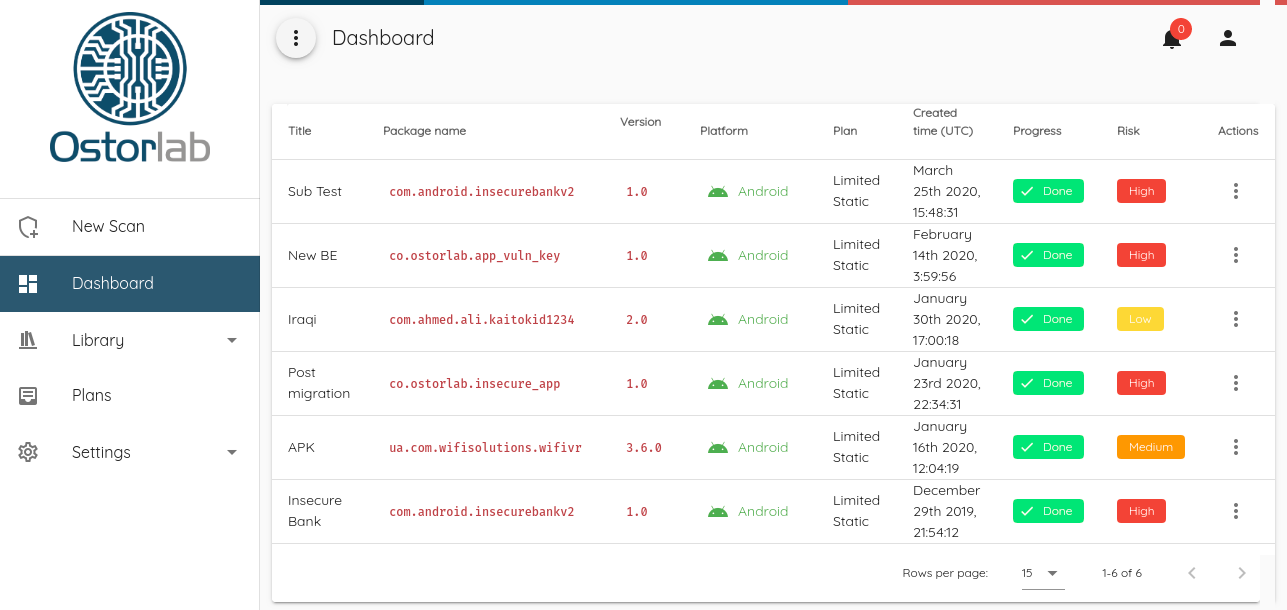This screenshot has height=610, width=1287.
Task: Click the Insecure Bank scan title
Action: click(315, 511)
